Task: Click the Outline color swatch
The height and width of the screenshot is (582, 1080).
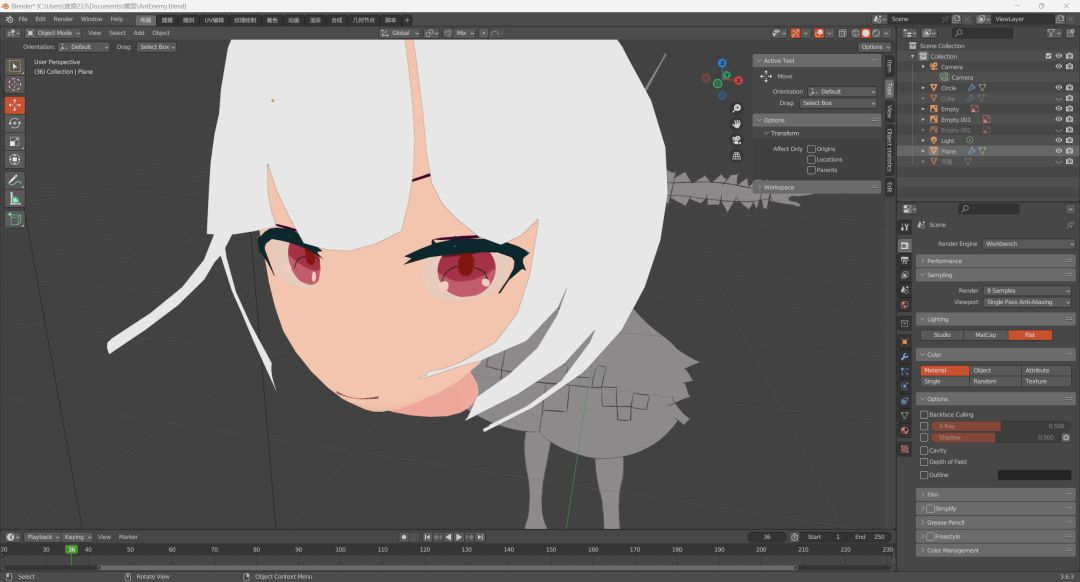Action: pyautogui.click(x=1034, y=475)
